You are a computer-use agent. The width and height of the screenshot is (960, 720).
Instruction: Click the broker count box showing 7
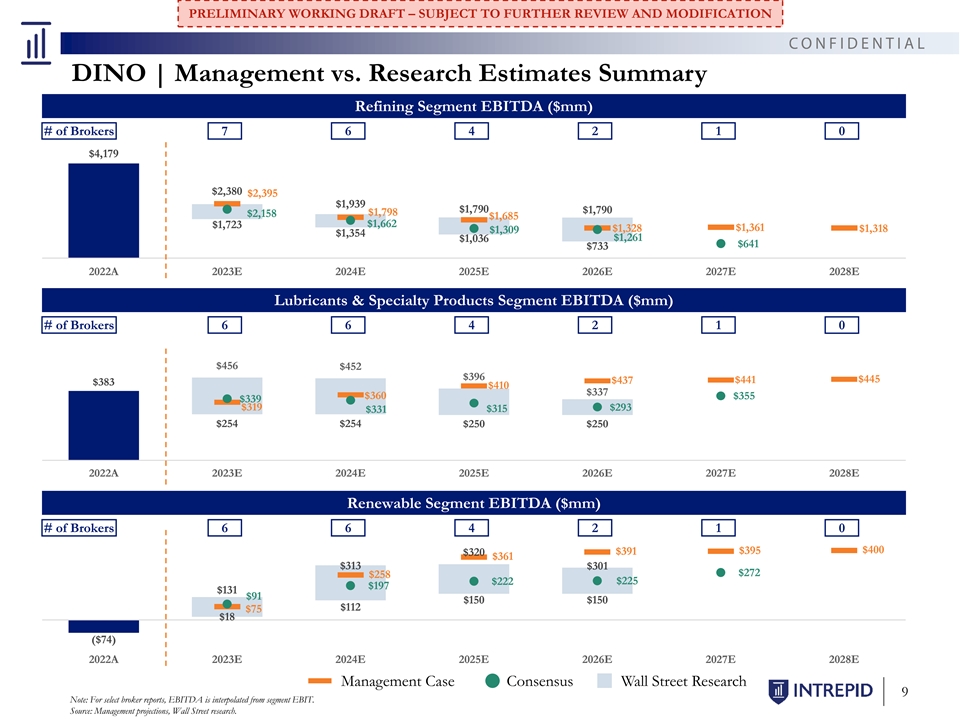225,131
